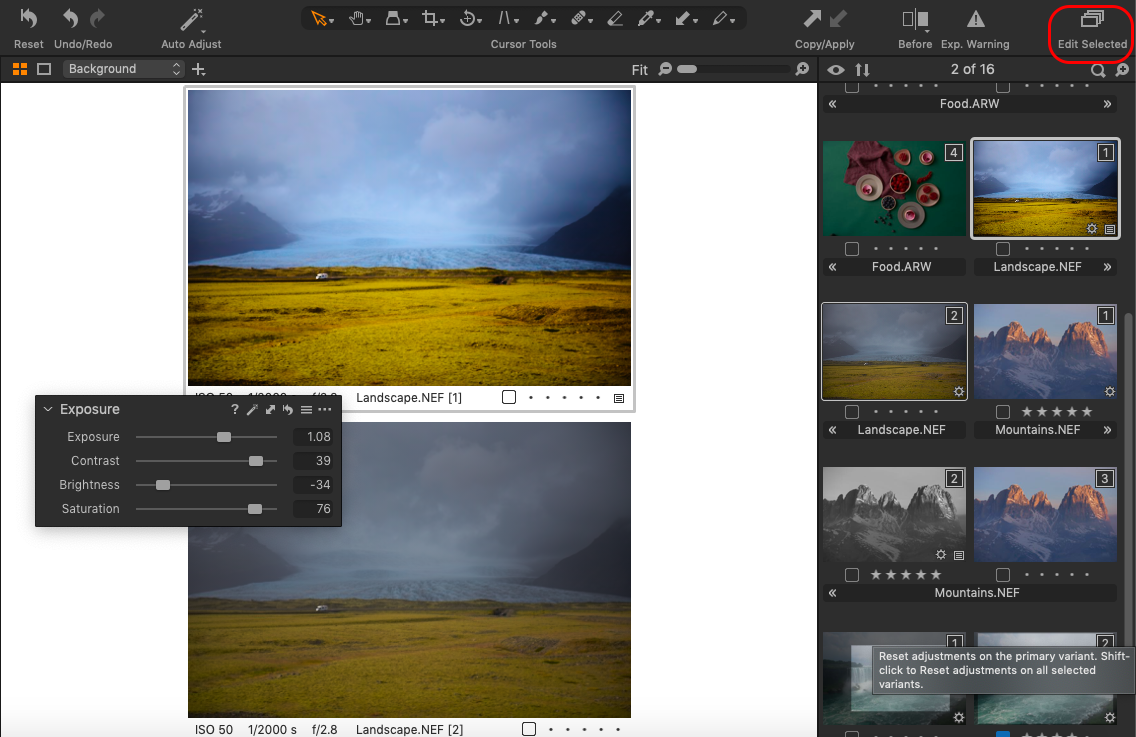The width and height of the screenshot is (1136, 737).
Task: Click gear icon on selected Landscape thumbnail
Action: [1092, 229]
